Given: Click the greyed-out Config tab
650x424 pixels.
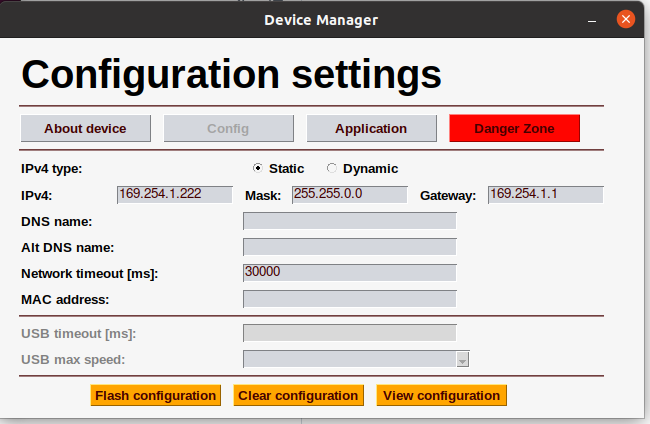Looking at the screenshot, I should click(228, 128).
